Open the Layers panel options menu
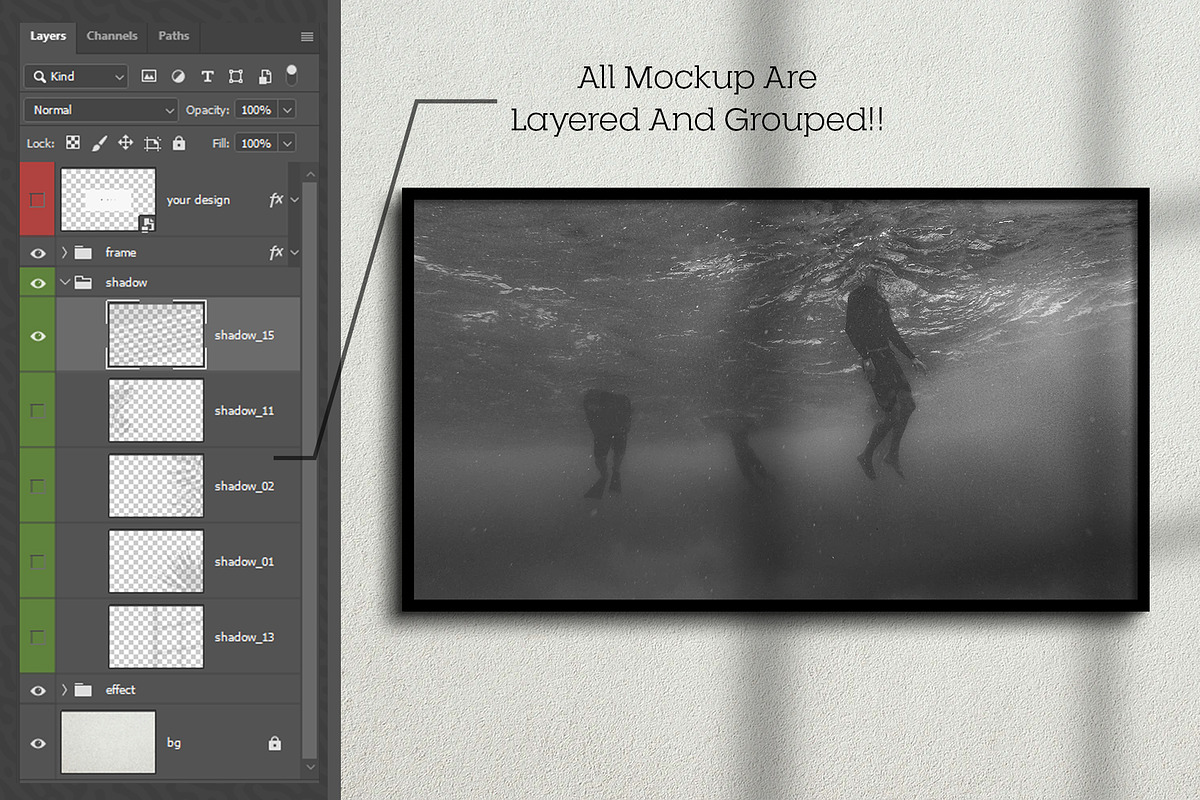This screenshot has height=800, width=1200. coord(307,37)
